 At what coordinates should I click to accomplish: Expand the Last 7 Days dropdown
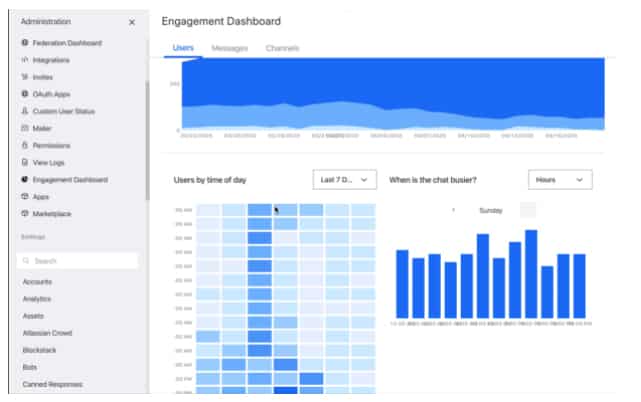pyautogui.click(x=345, y=180)
